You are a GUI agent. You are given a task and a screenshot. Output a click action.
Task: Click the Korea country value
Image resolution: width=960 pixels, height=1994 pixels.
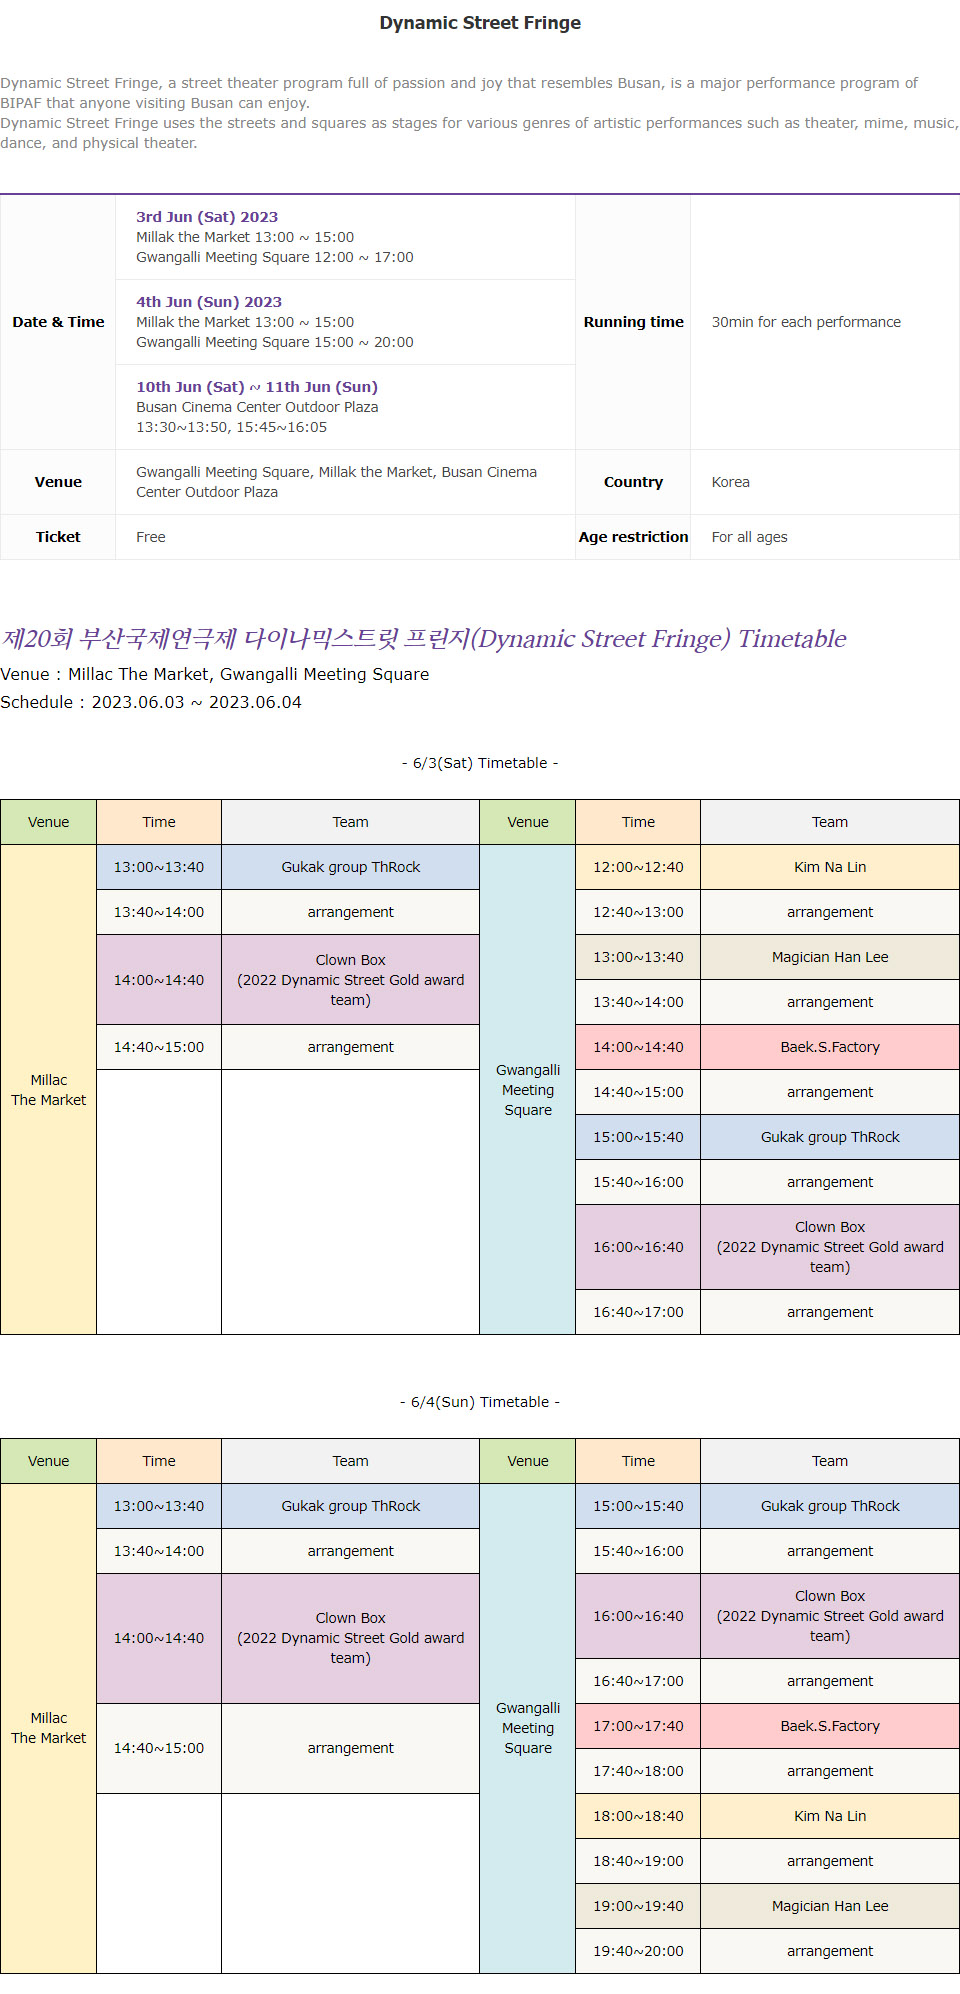pyautogui.click(x=730, y=482)
